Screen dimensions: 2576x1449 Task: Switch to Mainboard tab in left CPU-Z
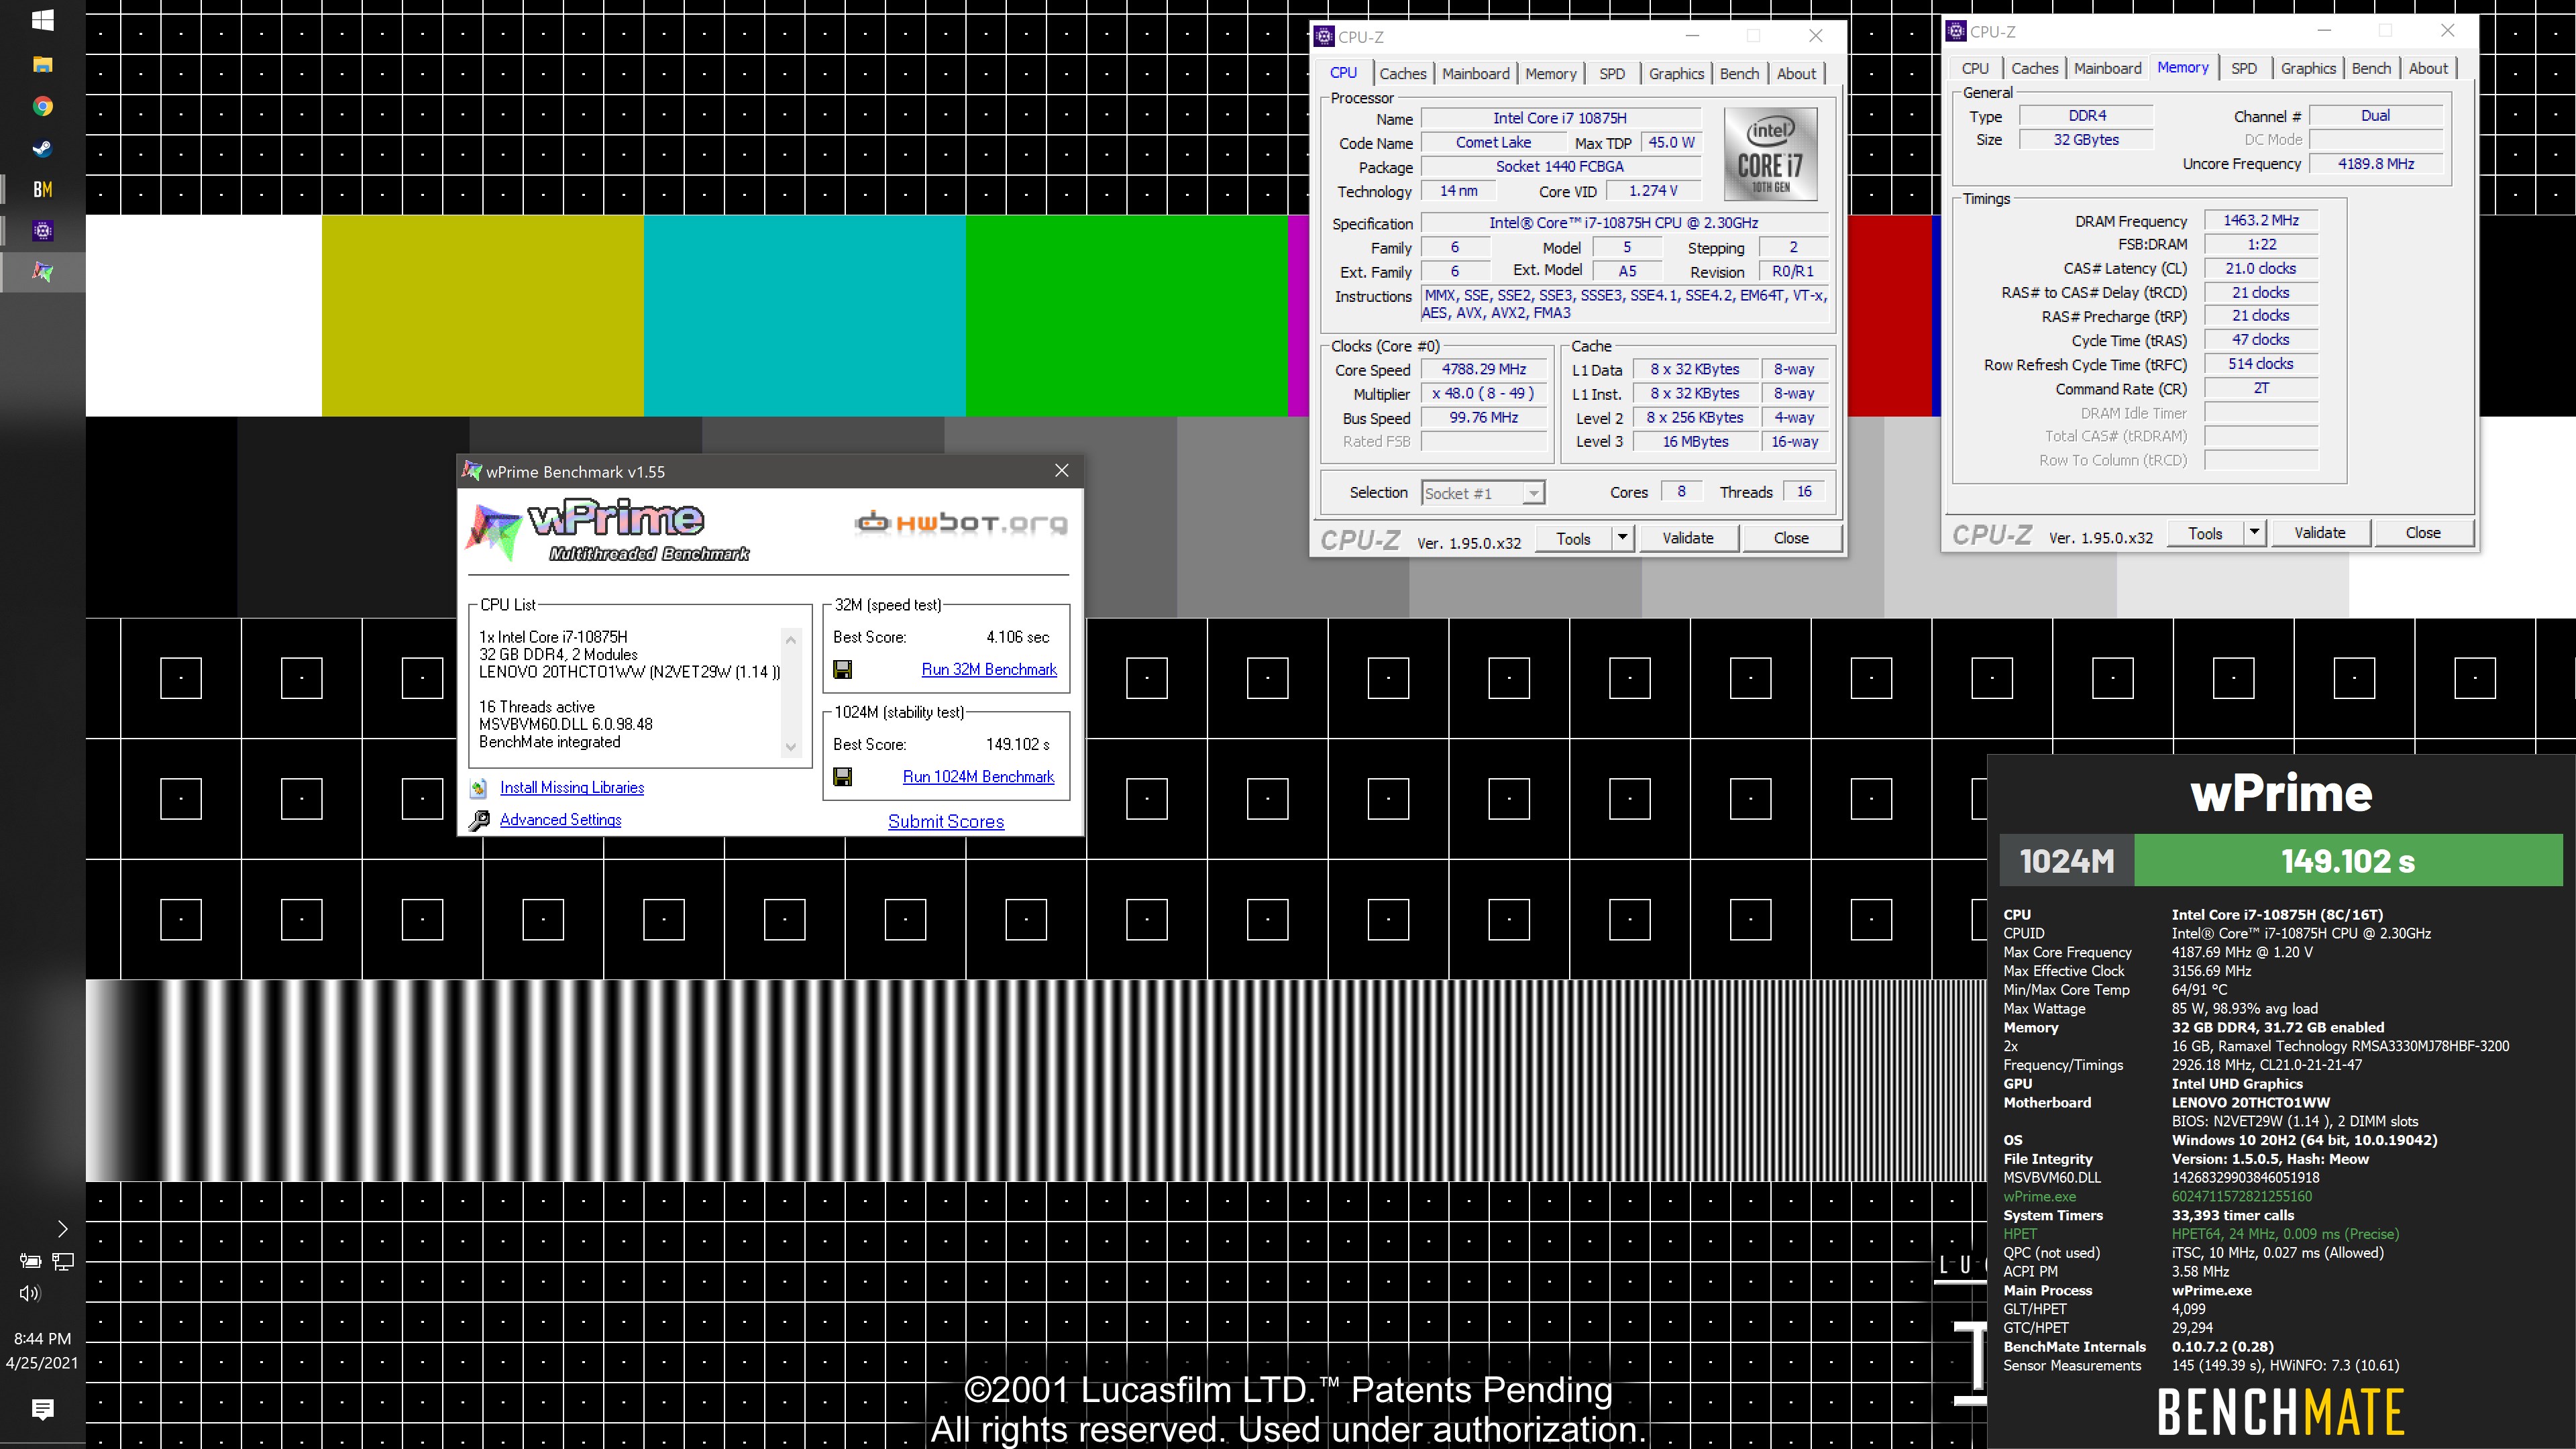[1475, 73]
